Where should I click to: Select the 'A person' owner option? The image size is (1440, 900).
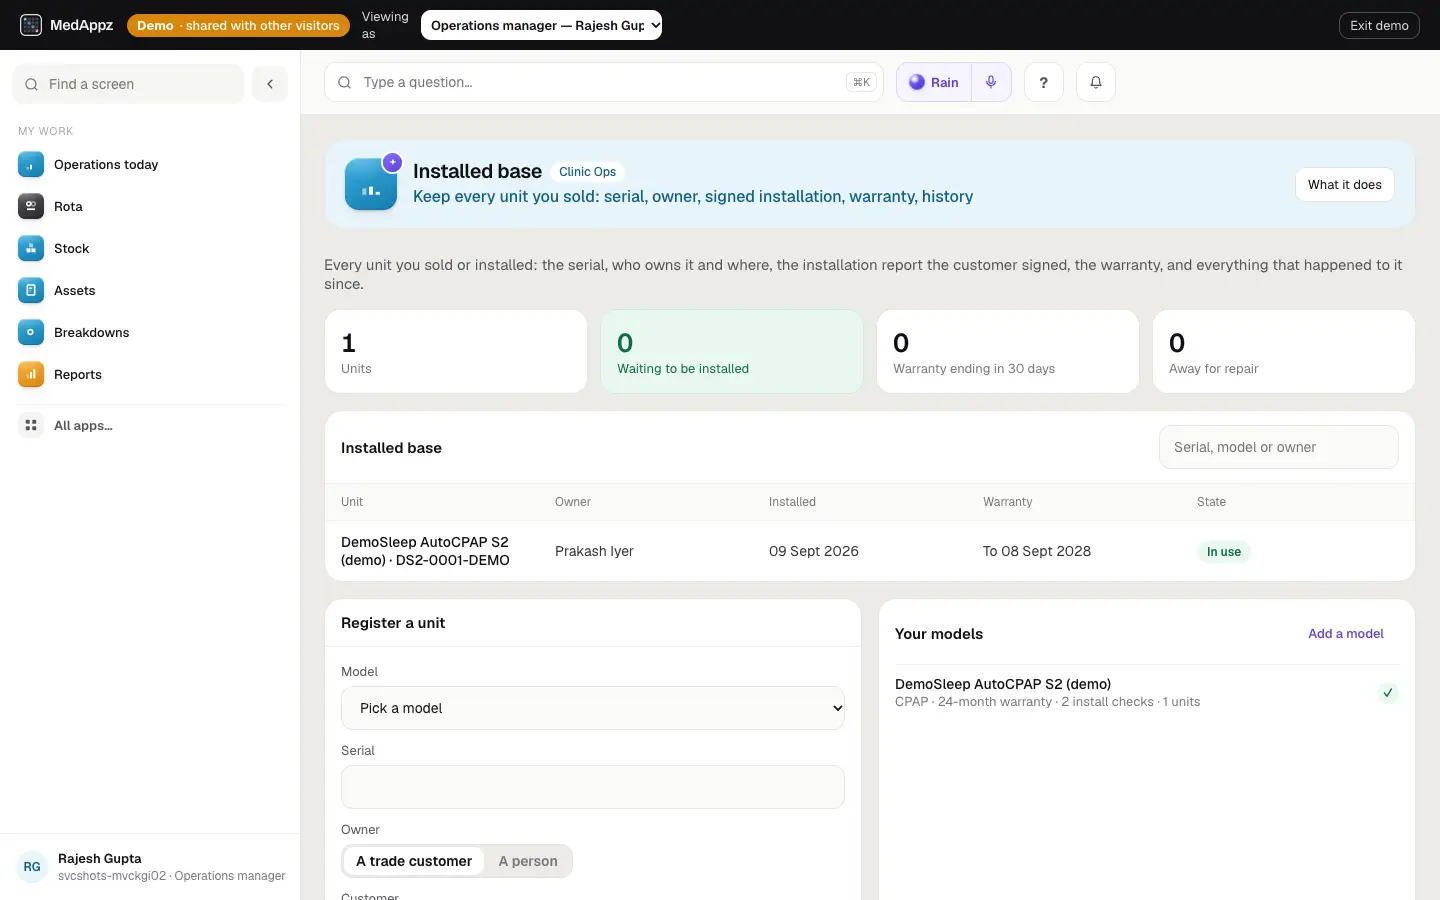528,861
